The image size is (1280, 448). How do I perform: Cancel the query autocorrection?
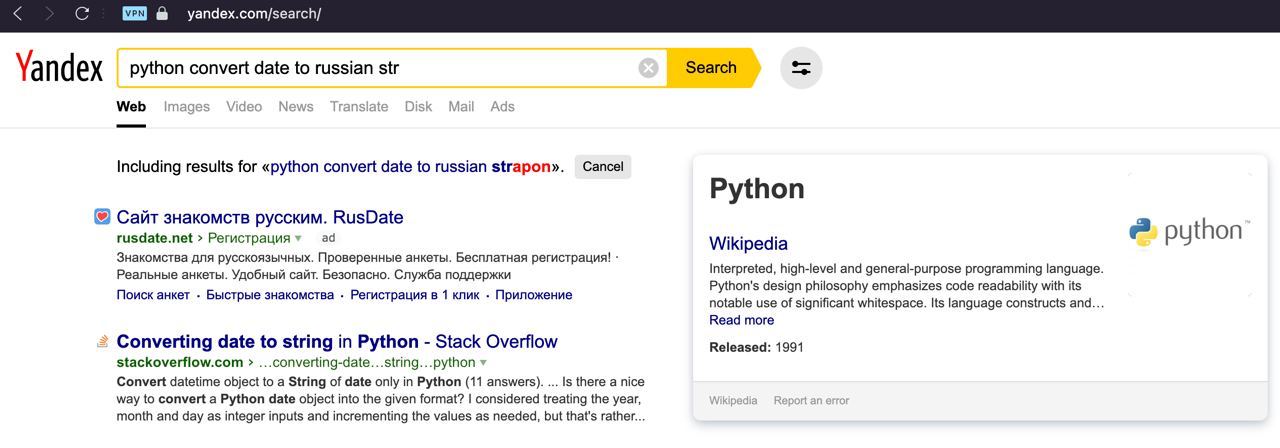[x=603, y=167]
